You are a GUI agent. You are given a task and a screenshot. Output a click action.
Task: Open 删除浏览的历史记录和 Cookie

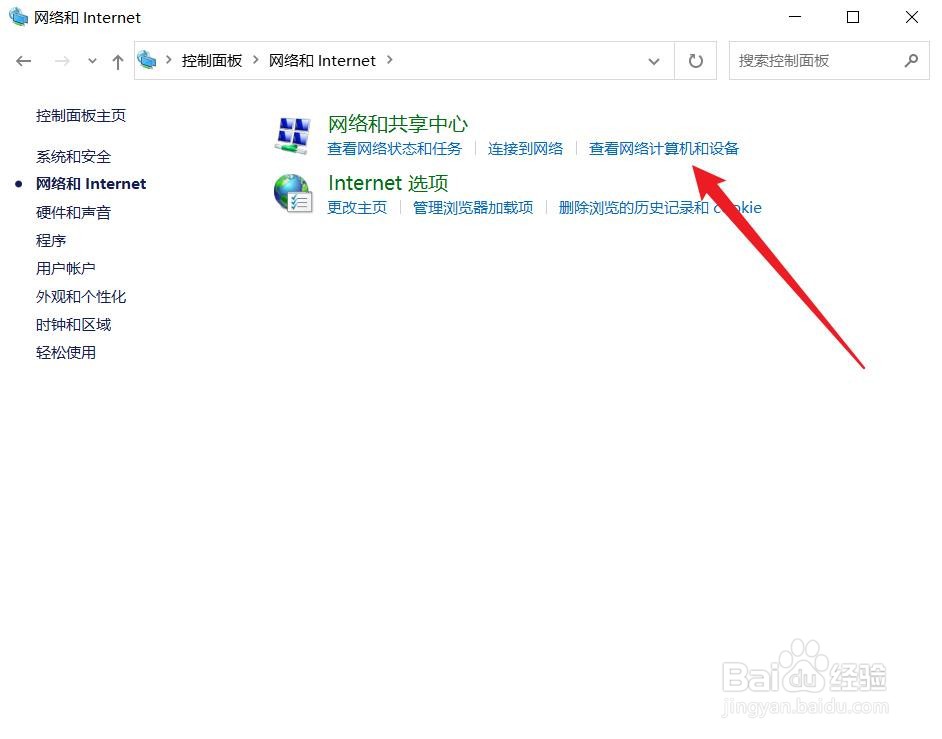[x=659, y=208]
